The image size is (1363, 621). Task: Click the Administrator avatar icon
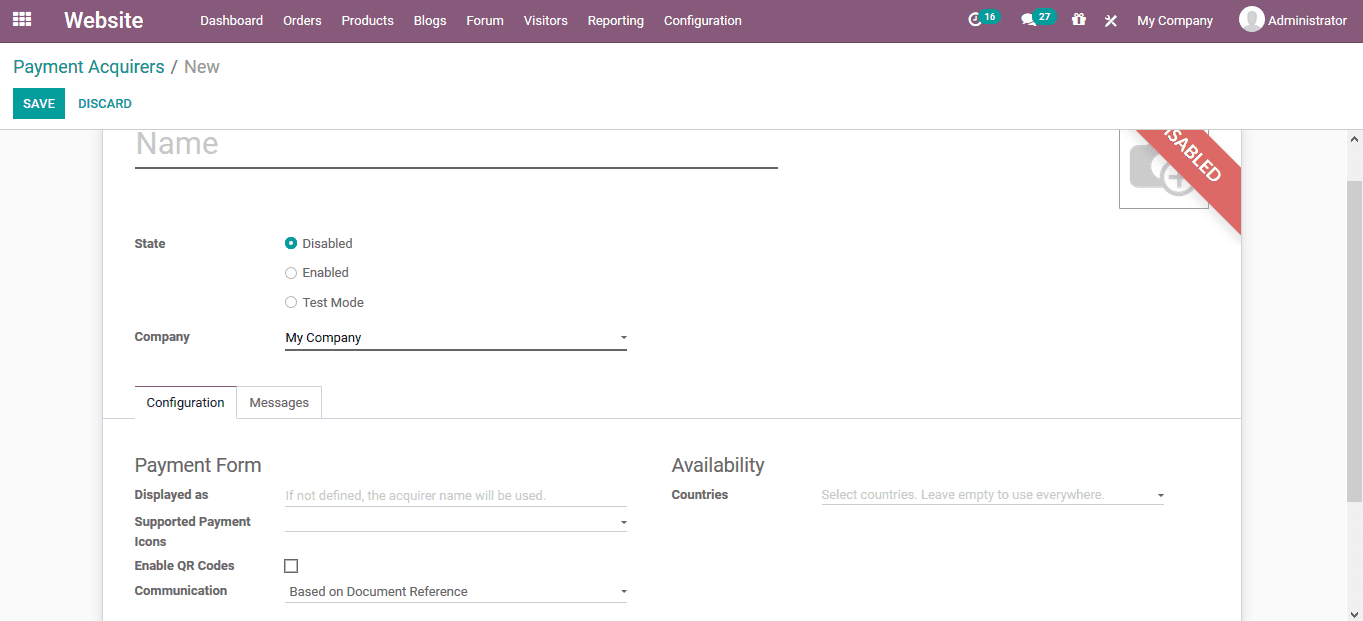click(1251, 19)
